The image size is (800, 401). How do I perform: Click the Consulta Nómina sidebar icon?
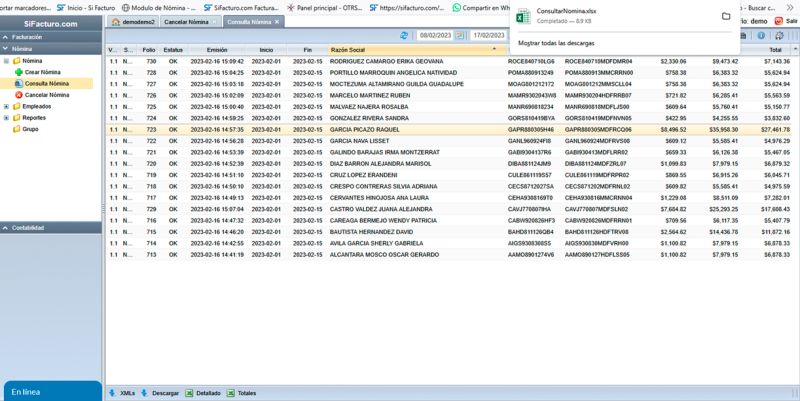[x=19, y=83]
